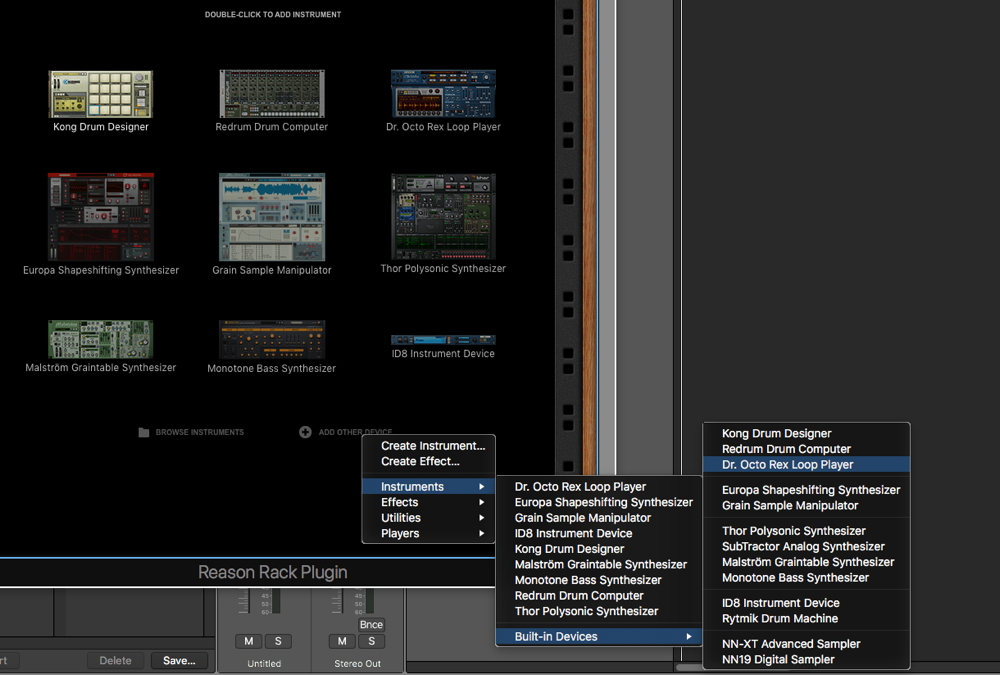Viewport: 1000px width, 675px height.
Task: Expand the Effects submenu
Action: [429, 502]
